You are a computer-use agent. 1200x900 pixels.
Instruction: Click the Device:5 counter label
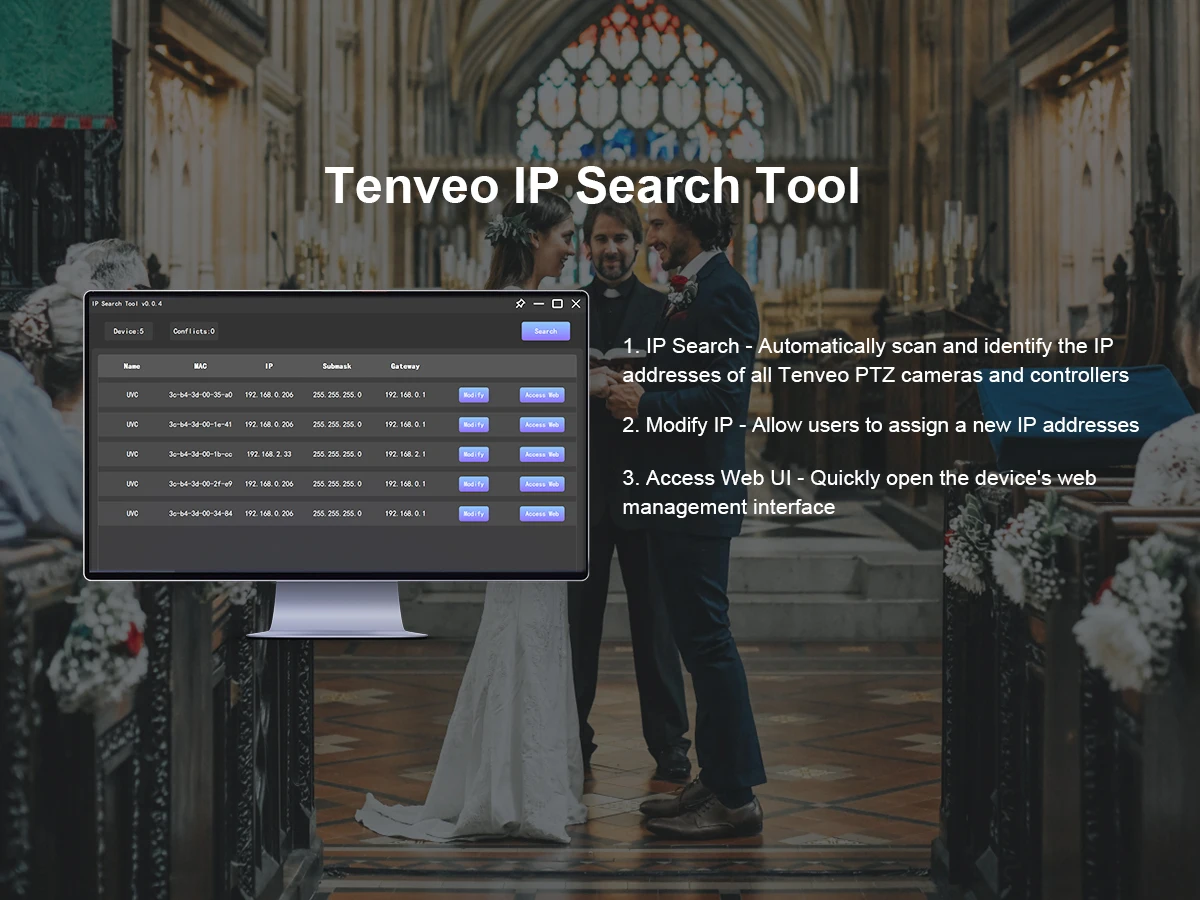pyautogui.click(x=128, y=331)
